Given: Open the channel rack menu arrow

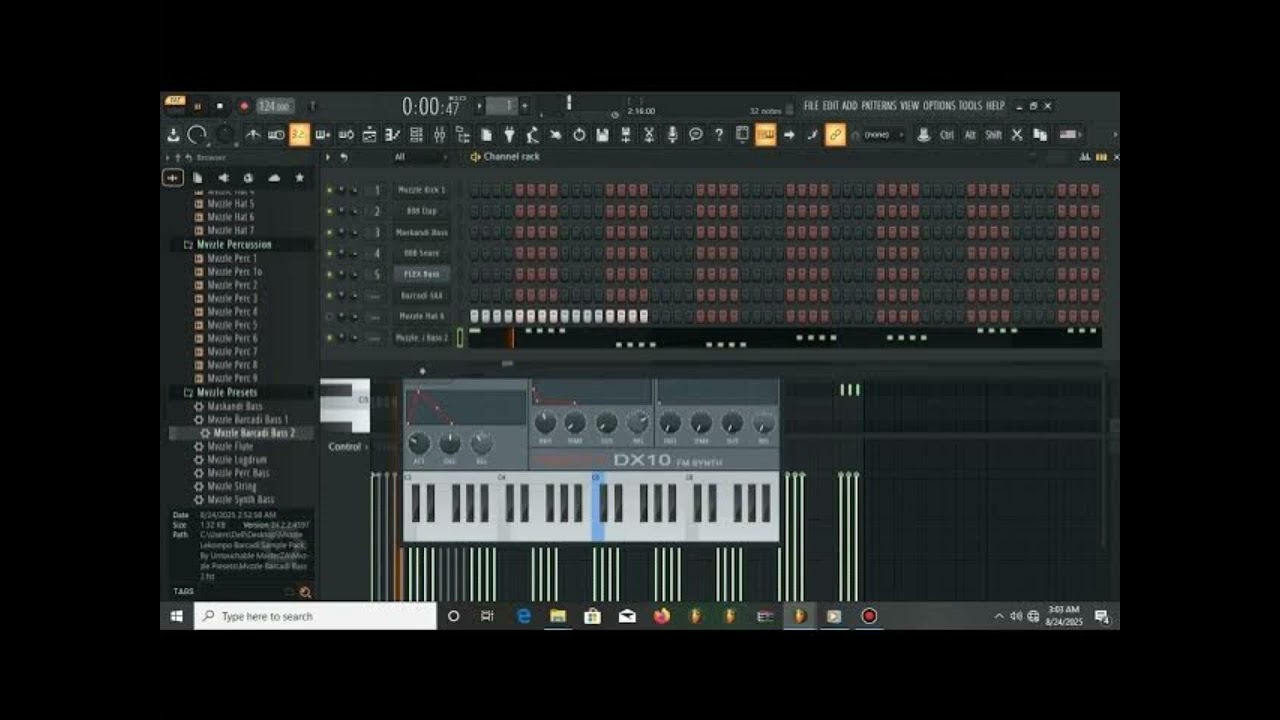Looking at the screenshot, I should (x=327, y=157).
